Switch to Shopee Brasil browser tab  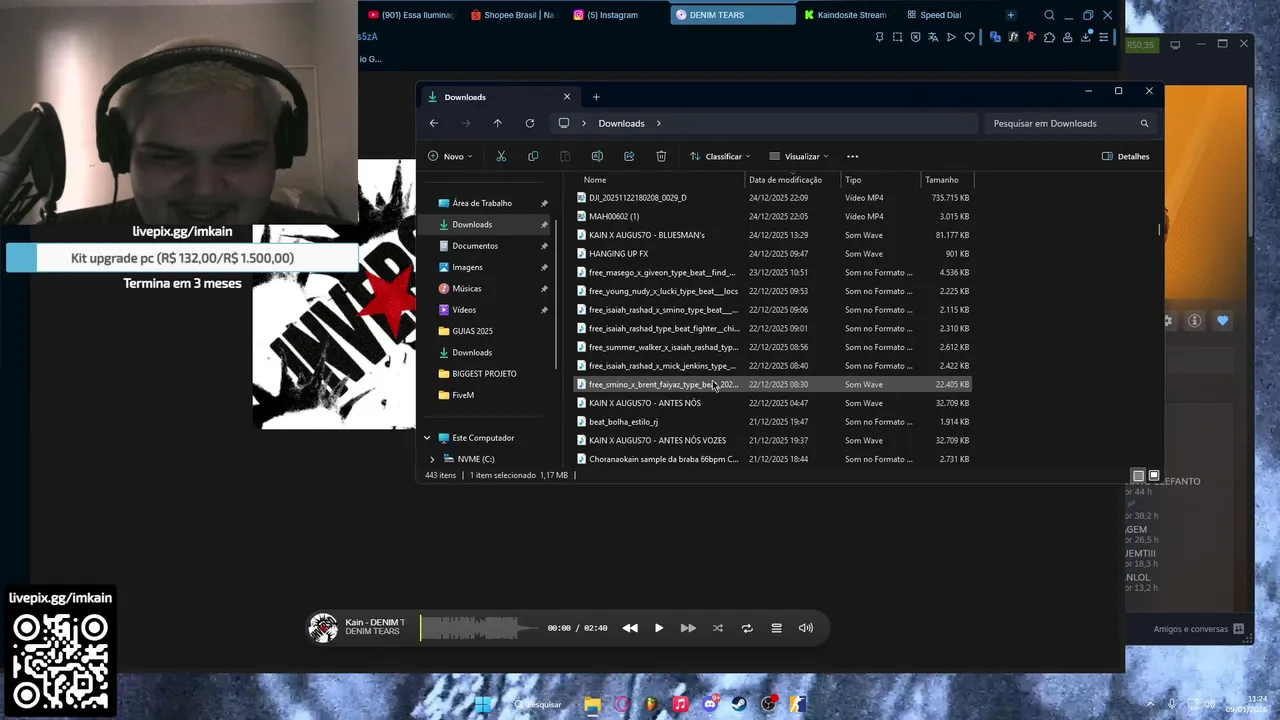(x=512, y=15)
